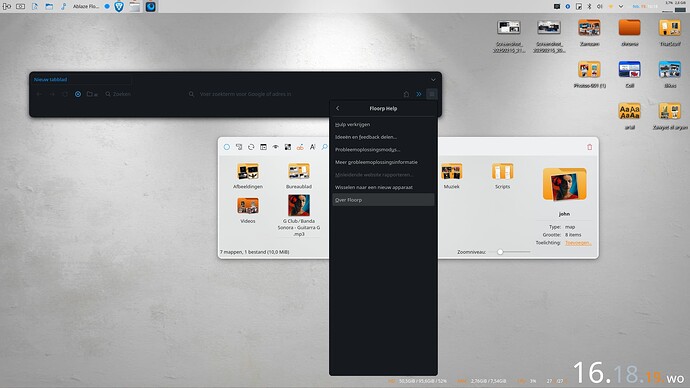Click the orange rename 'ab' icon in file manager
Image resolution: width=690 pixels, height=388 pixels.
pos(300,147)
